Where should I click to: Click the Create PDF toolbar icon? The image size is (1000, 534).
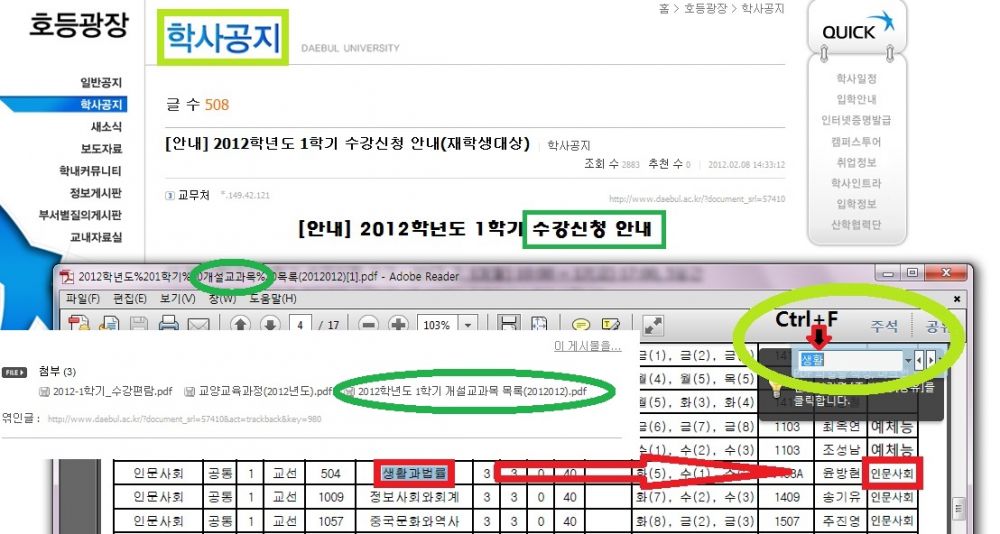78,323
